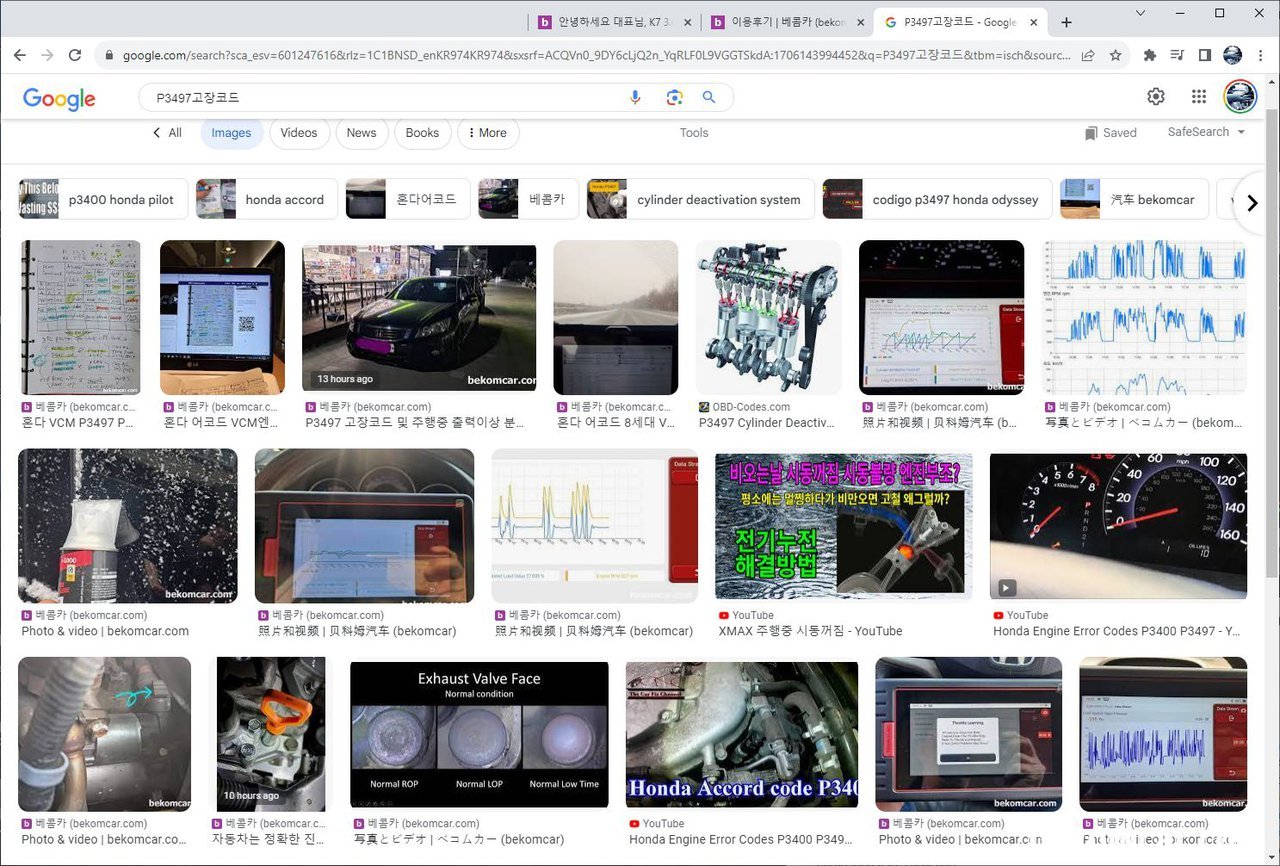Open the Chrome profile icon in toolbar

click(1232, 55)
